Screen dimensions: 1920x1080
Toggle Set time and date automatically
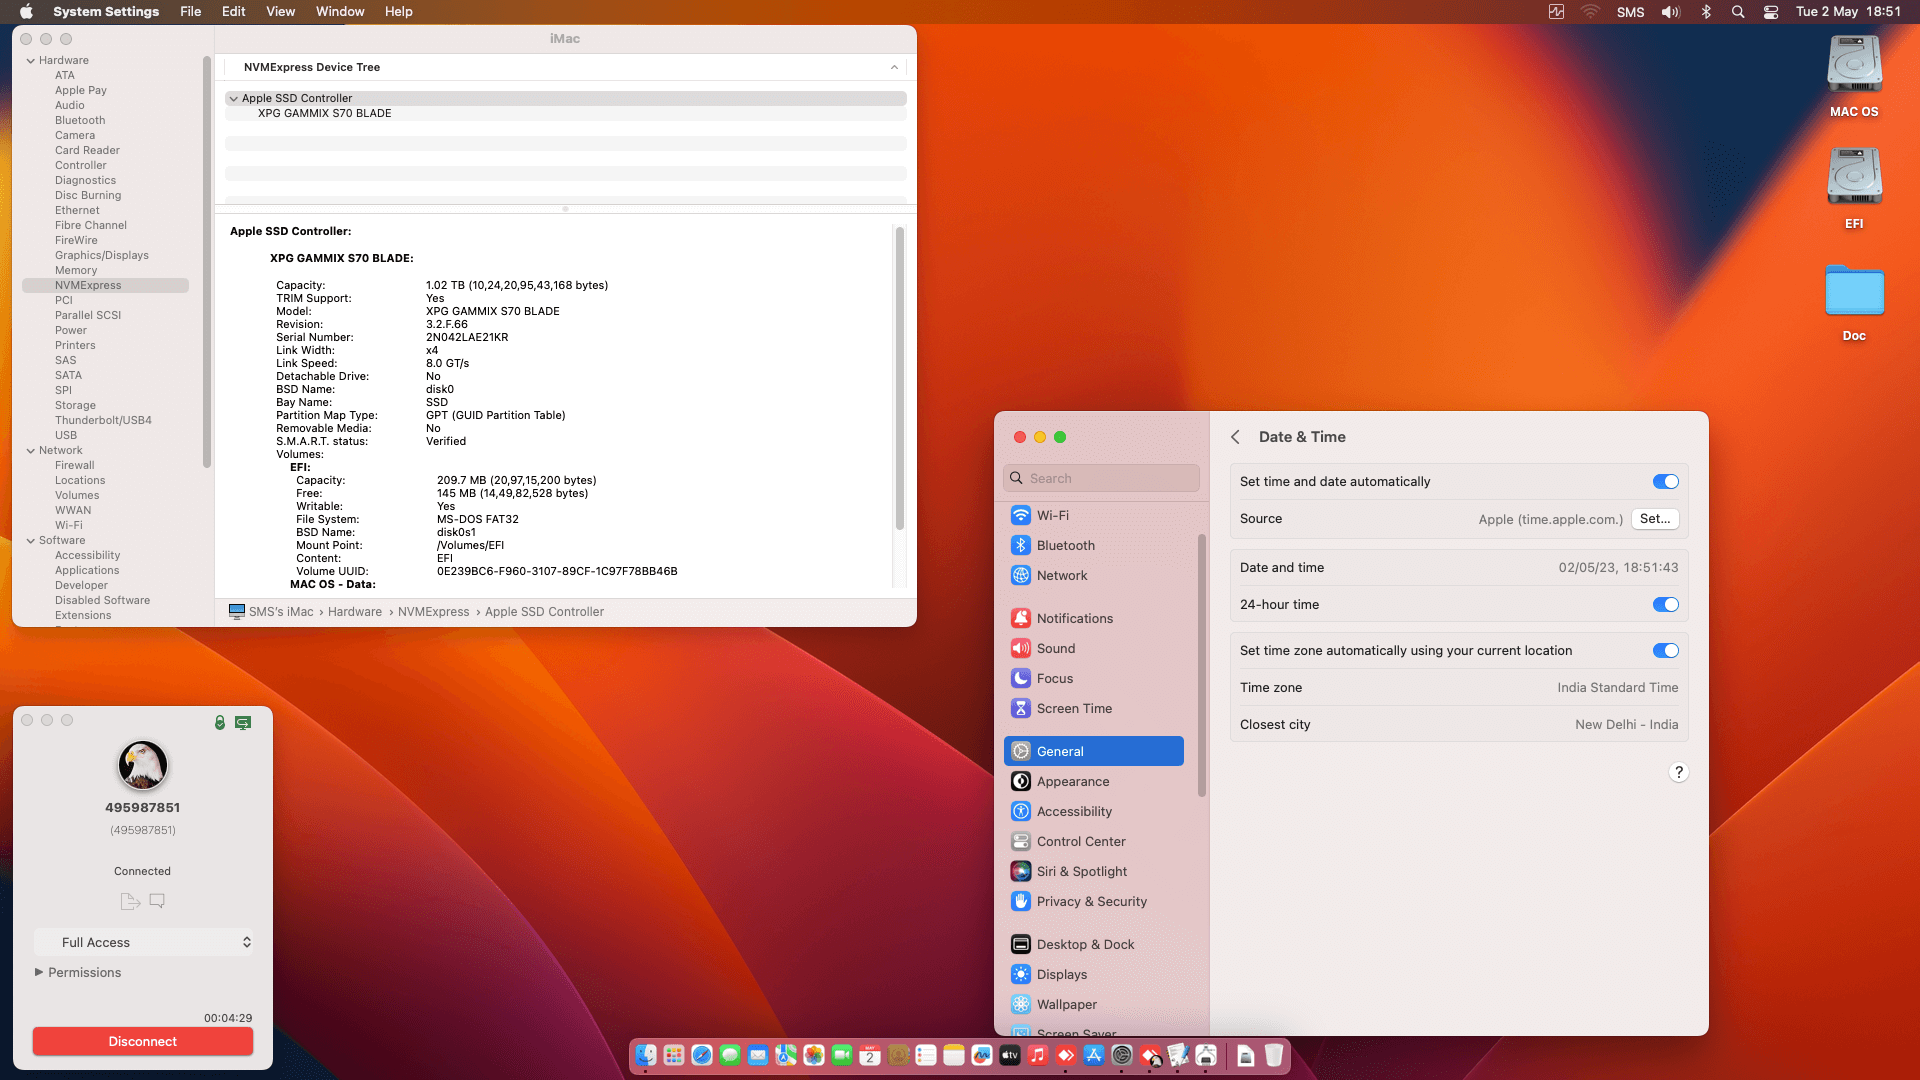[x=1666, y=482]
